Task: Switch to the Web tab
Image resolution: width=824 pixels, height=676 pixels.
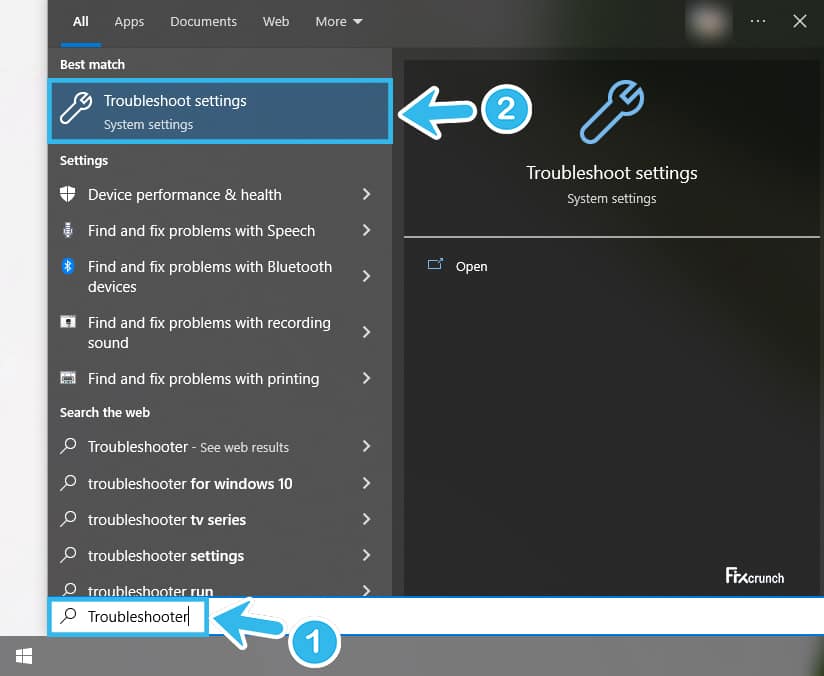Action: [276, 22]
